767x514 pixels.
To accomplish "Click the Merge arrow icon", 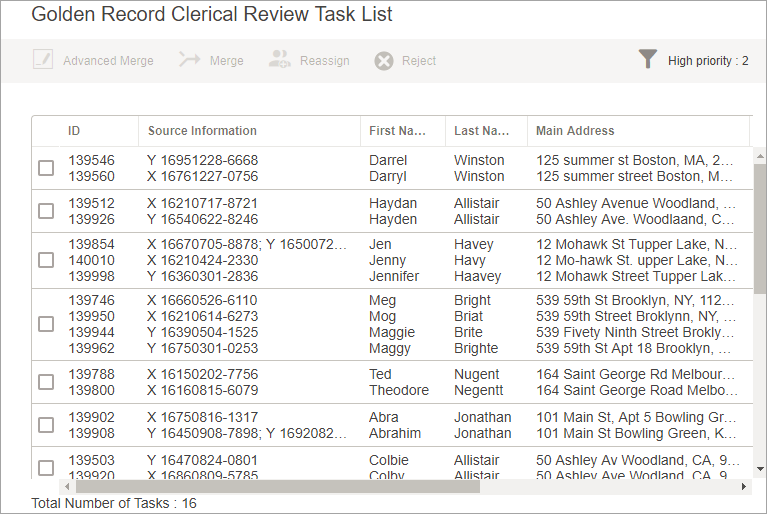I will [x=190, y=60].
